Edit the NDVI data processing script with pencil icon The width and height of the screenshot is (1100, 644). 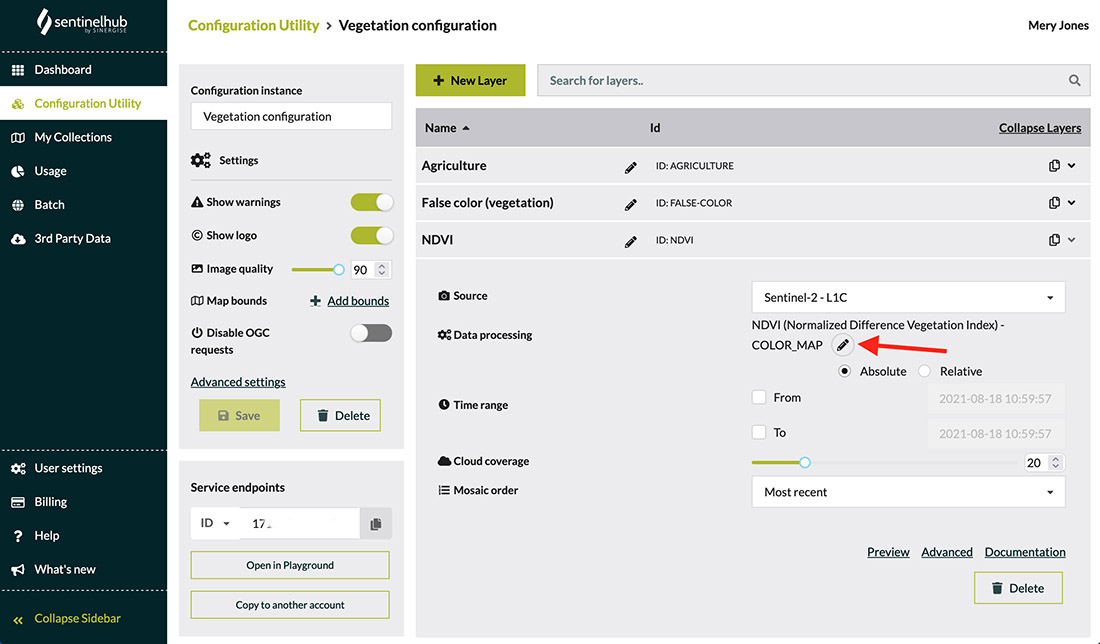click(x=843, y=344)
